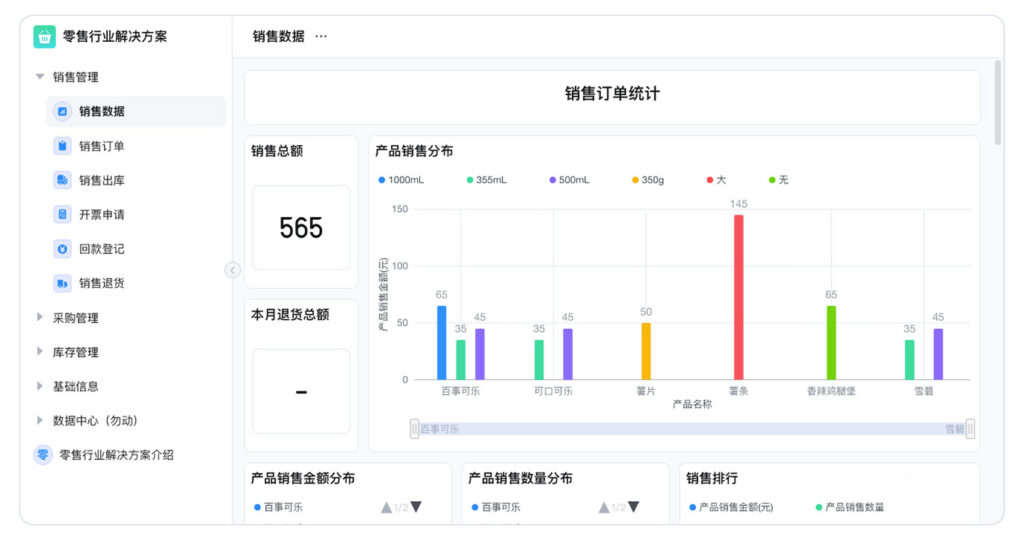This screenshot has height=546, width=1024.
Task: Go to next legend page in 产品销售金额分布
Action: pyautogui.click(x=416, y=507)
